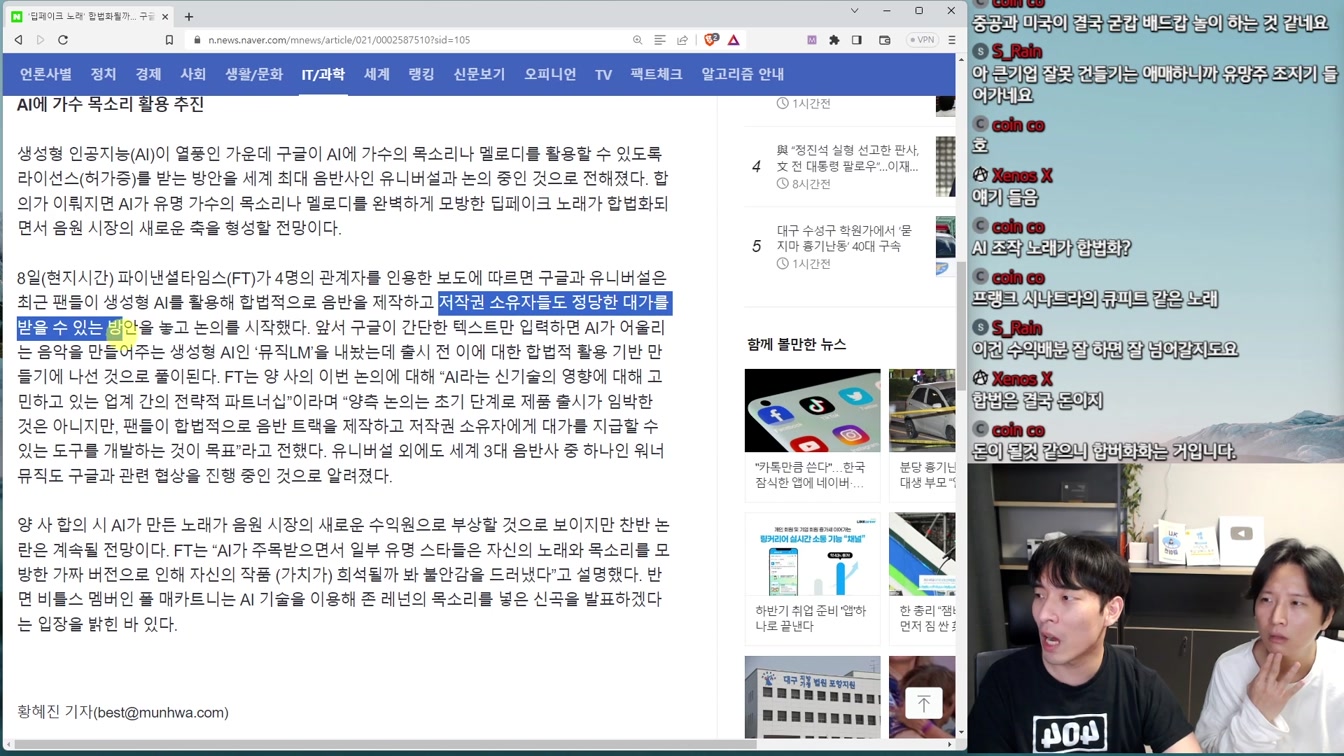This screenshot has width=1344, height=756.
Task: Click the reporter email best@munhwa.com
Action: tap(161, 712)
